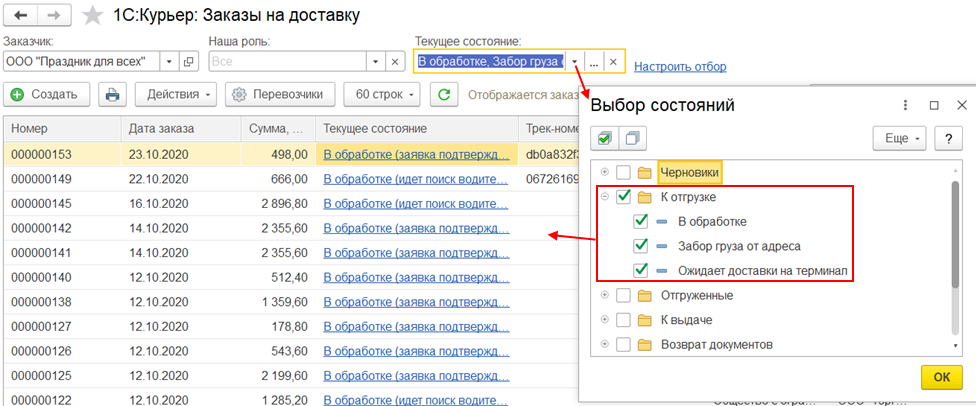Open selection dialog via ellipsis button

click(x=594, y=62)
